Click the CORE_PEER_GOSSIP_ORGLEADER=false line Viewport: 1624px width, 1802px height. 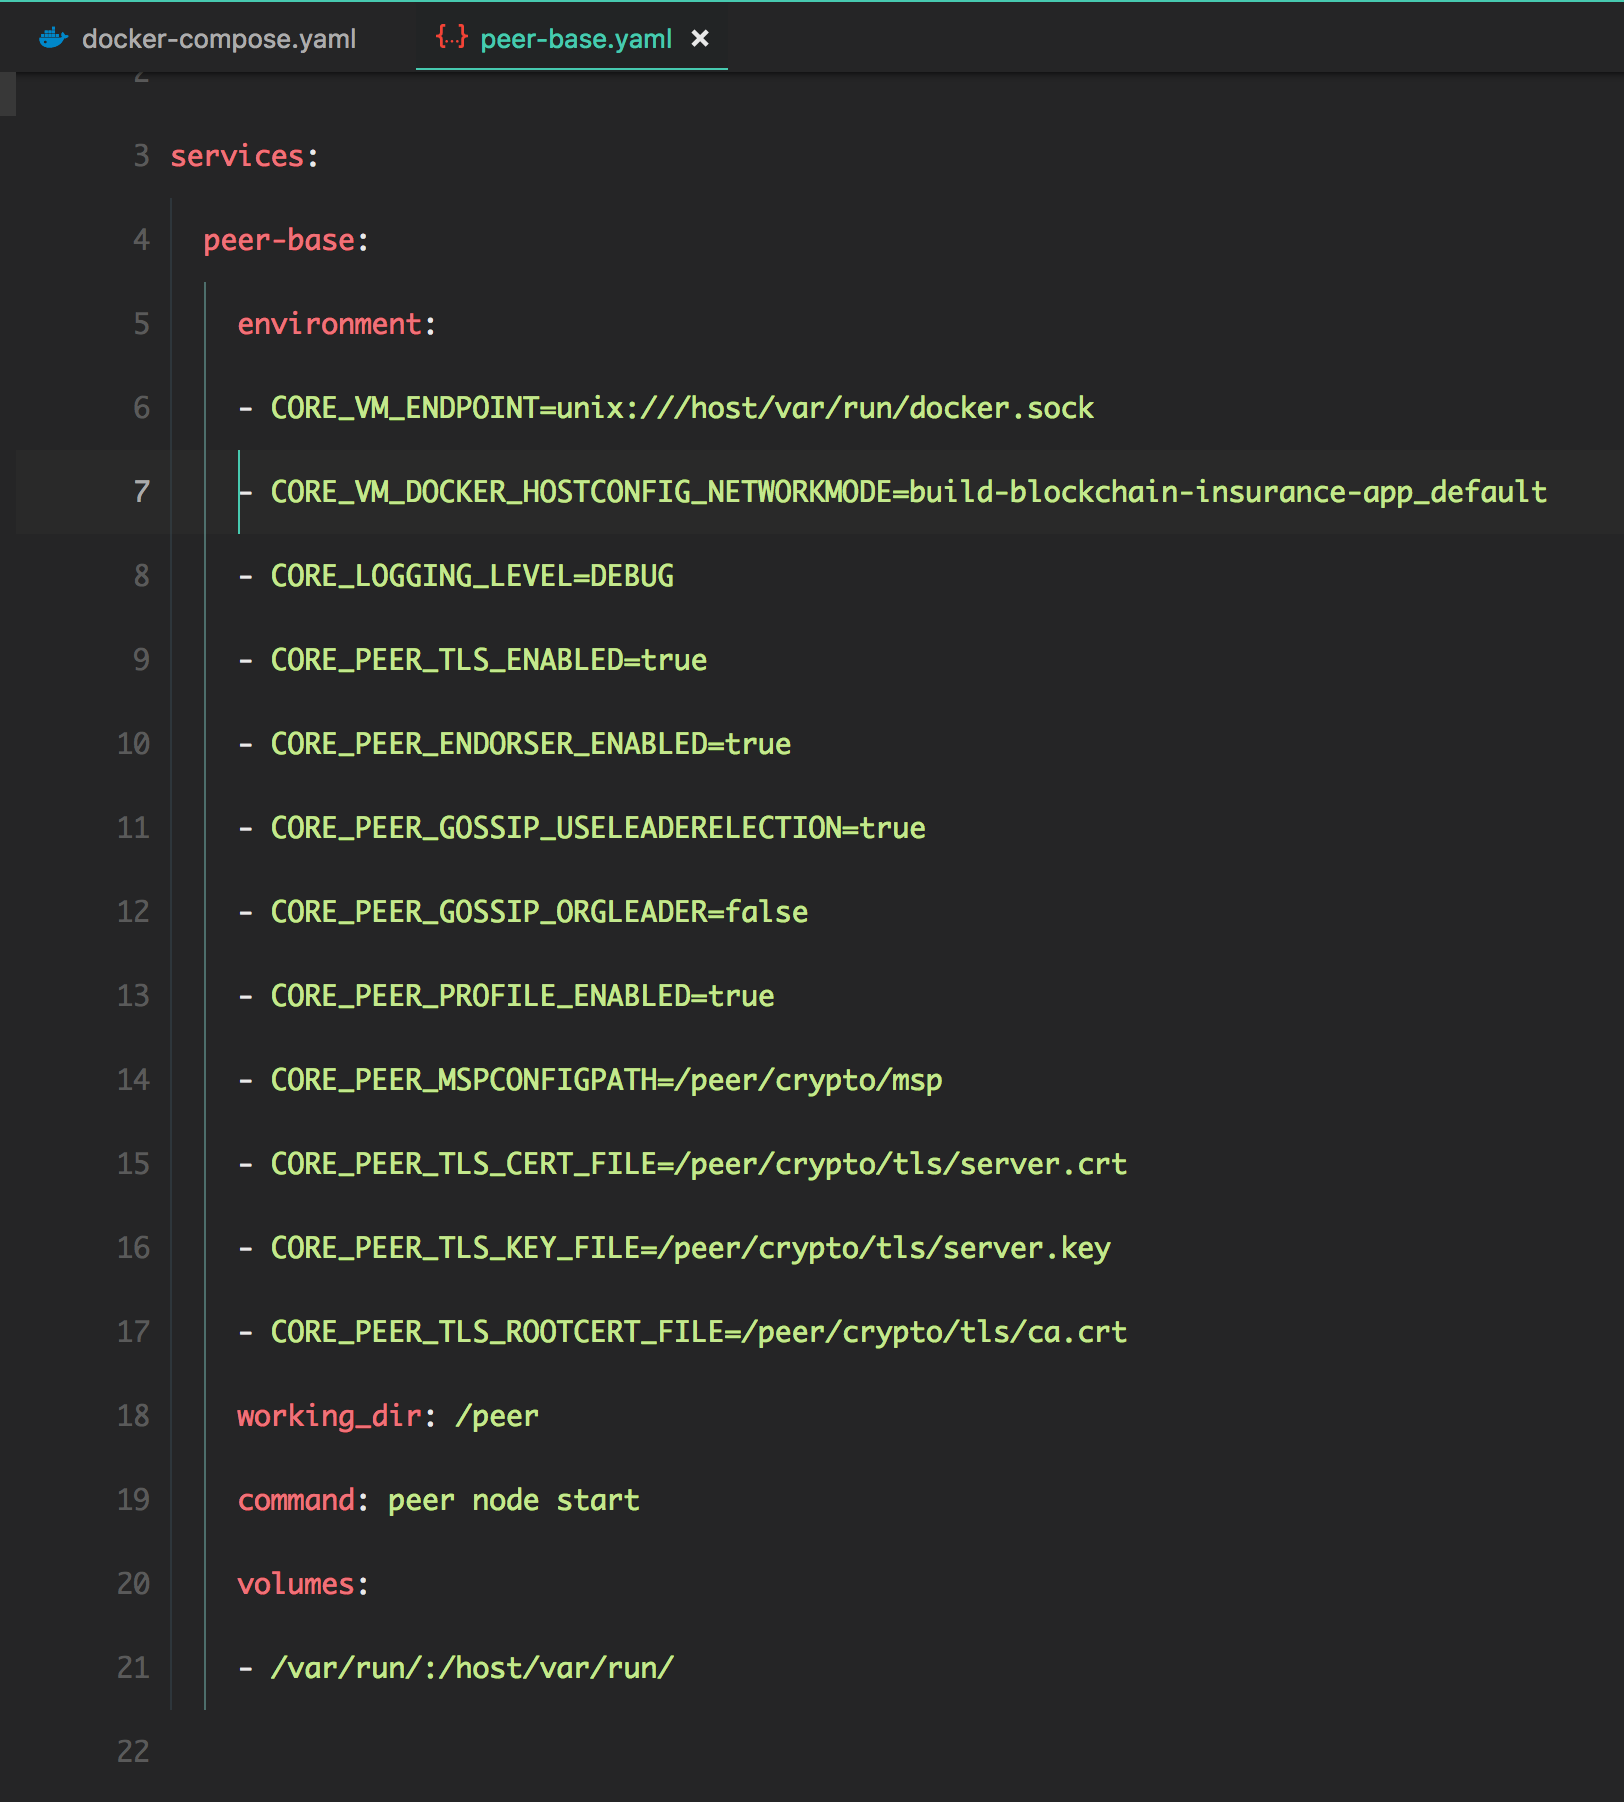[539, 912]
